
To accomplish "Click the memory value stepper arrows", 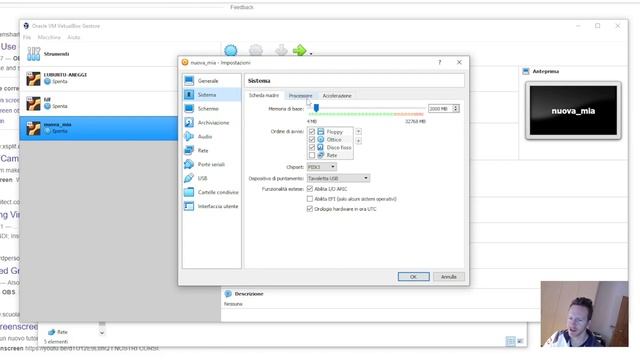I will point(456,109).
